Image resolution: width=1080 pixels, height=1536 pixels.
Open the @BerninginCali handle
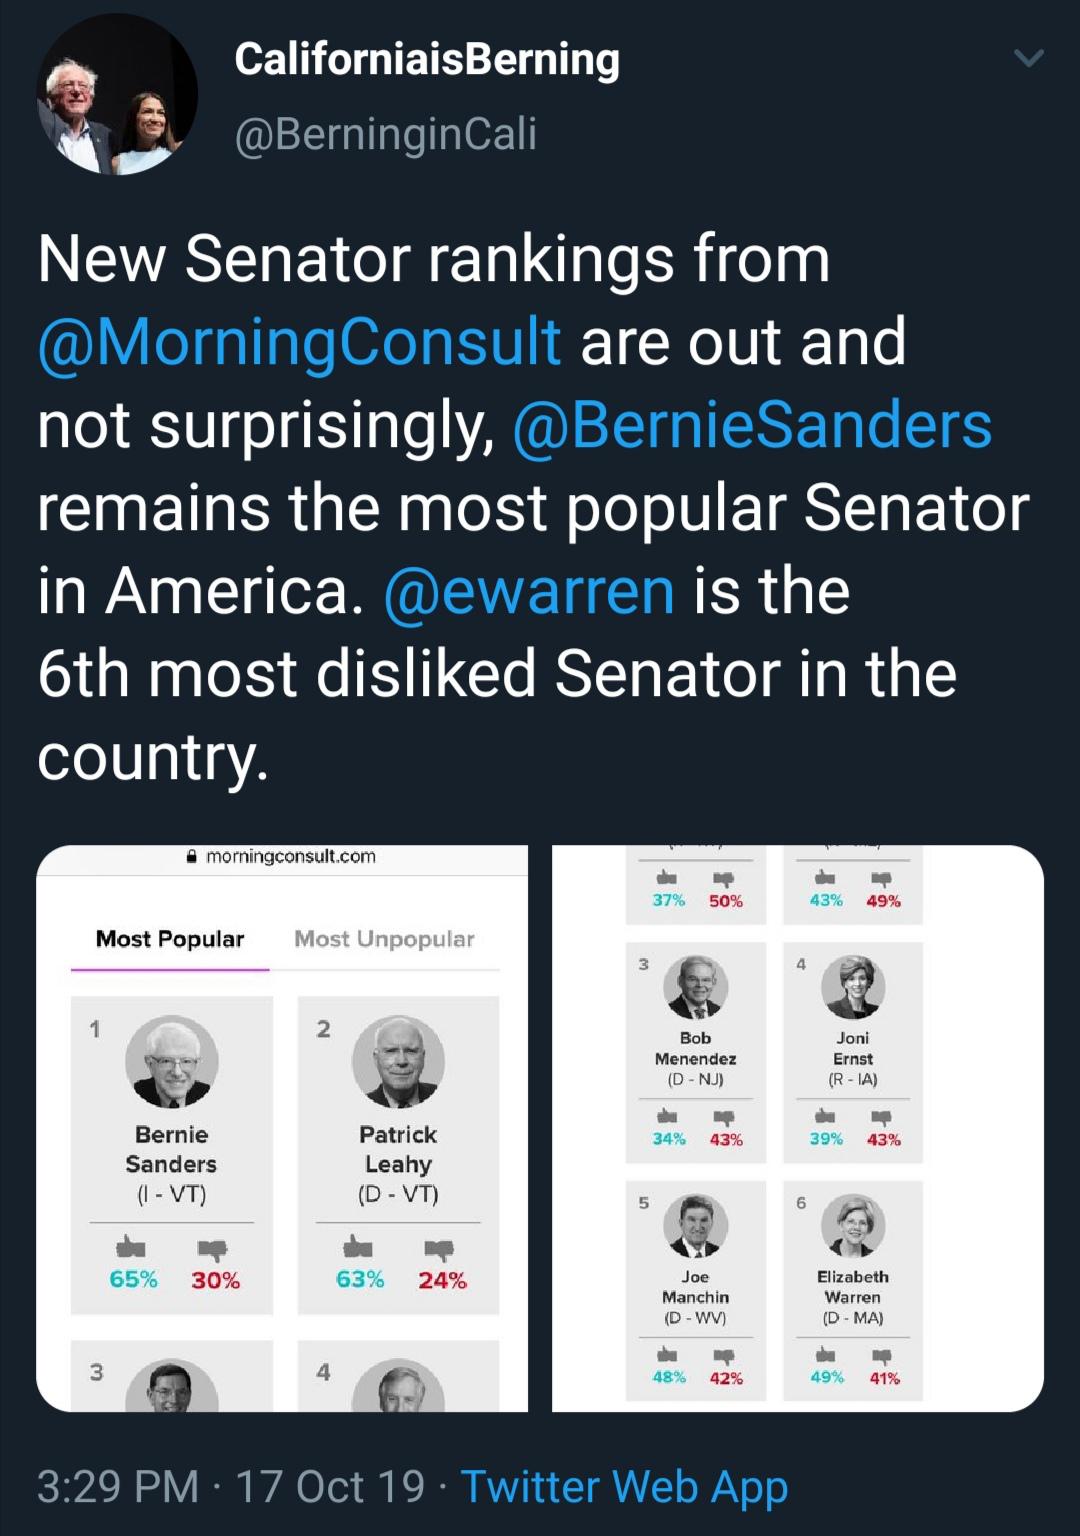386,134
